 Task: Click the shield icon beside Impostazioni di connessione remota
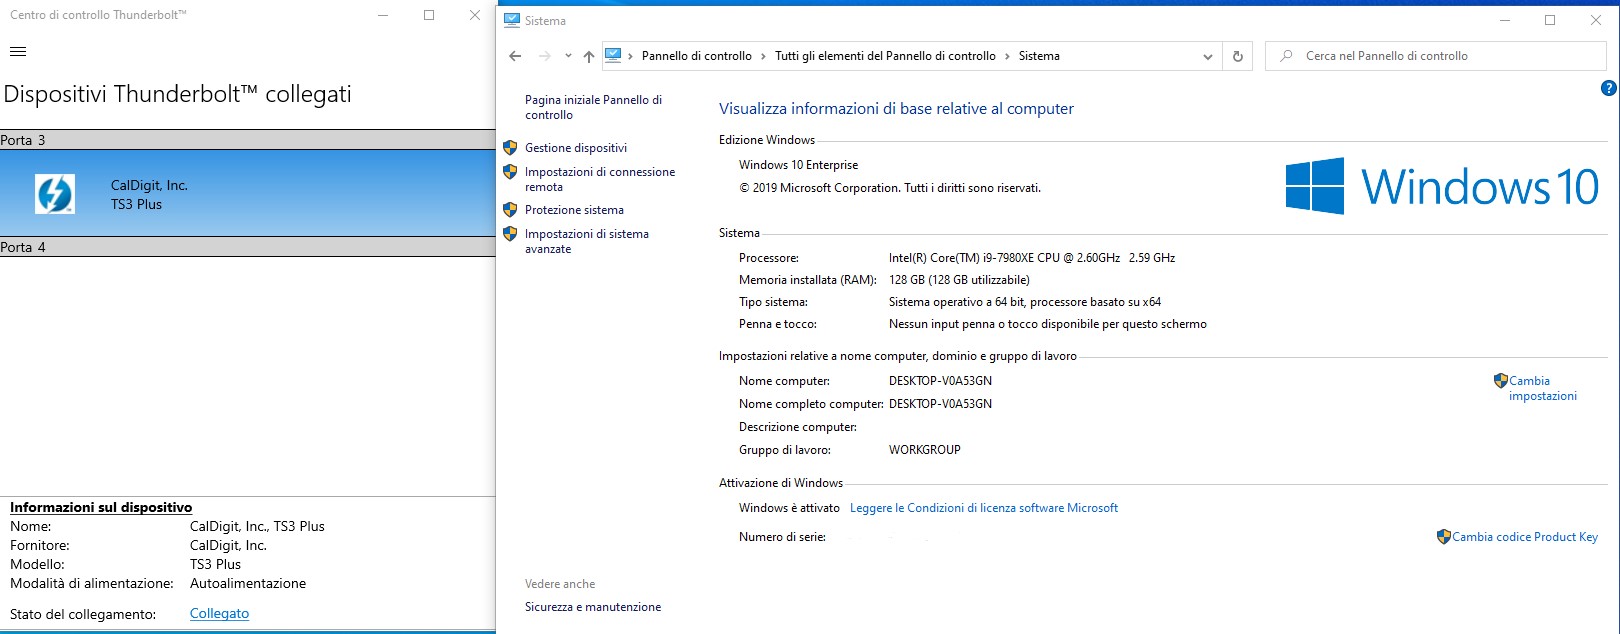(x=510, y=172)
